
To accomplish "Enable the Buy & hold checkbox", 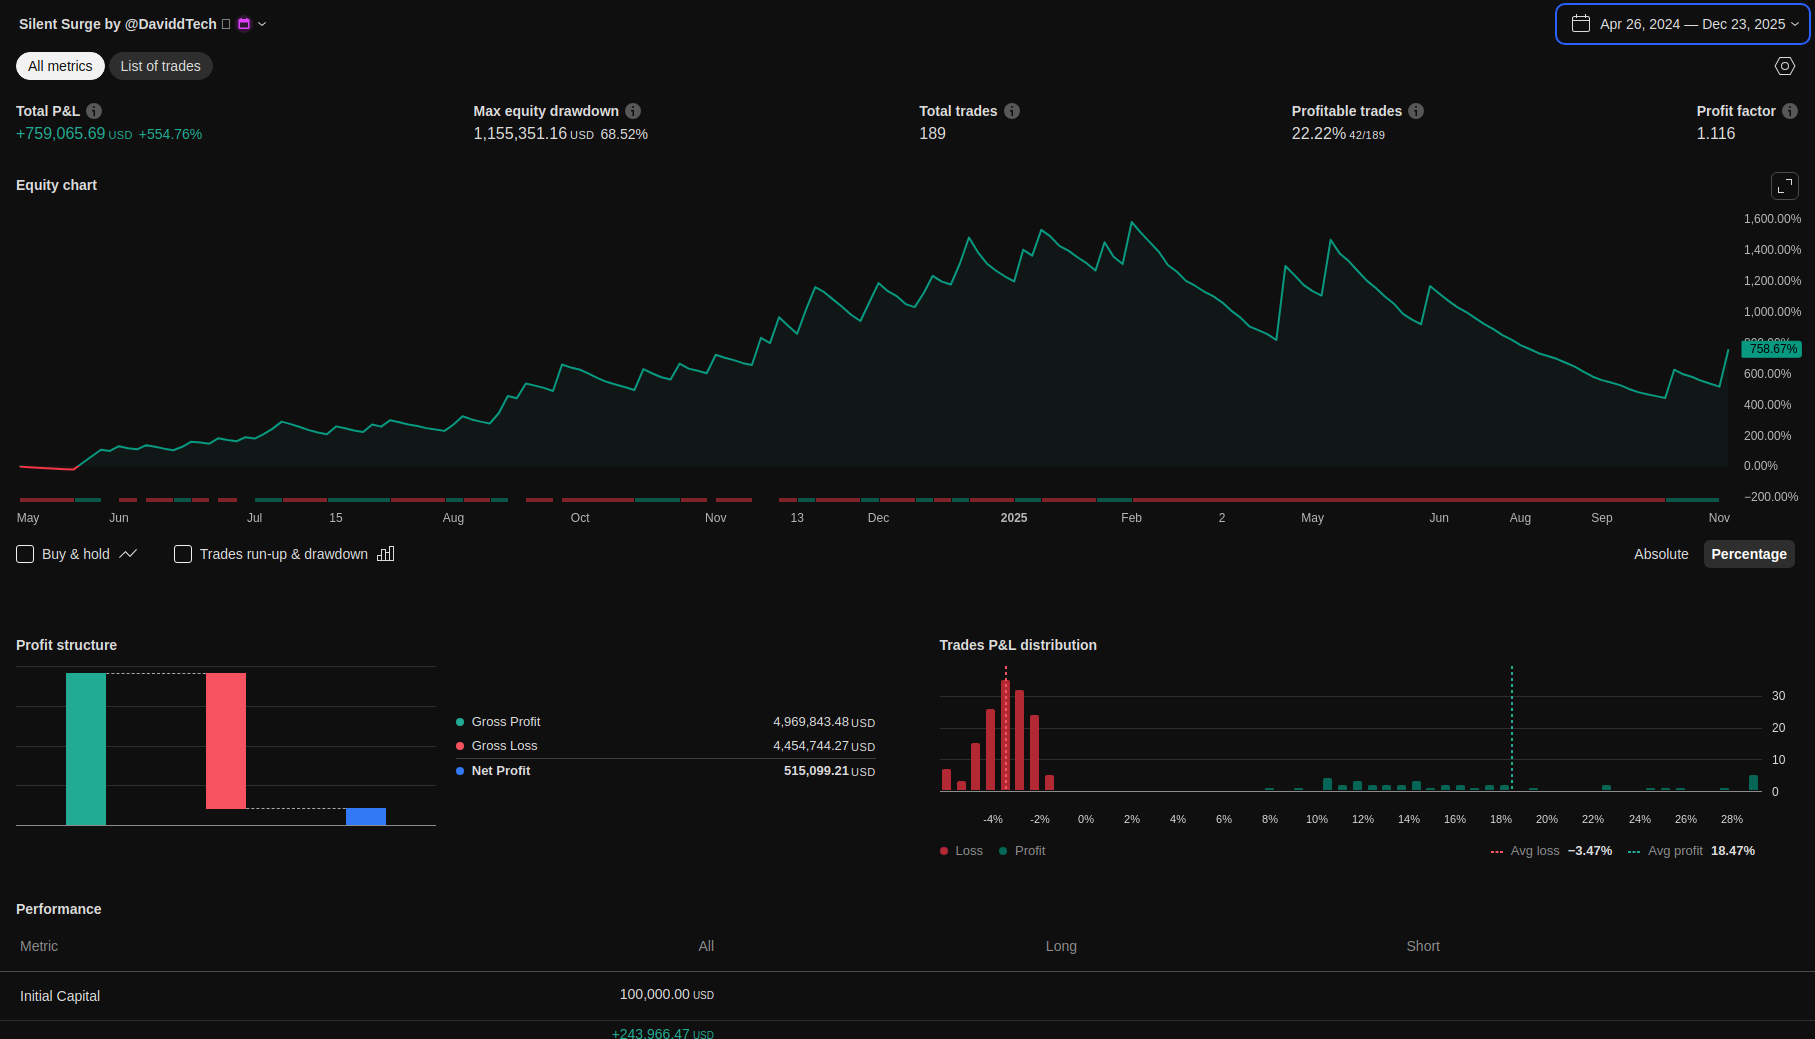I will click(26, 554).
